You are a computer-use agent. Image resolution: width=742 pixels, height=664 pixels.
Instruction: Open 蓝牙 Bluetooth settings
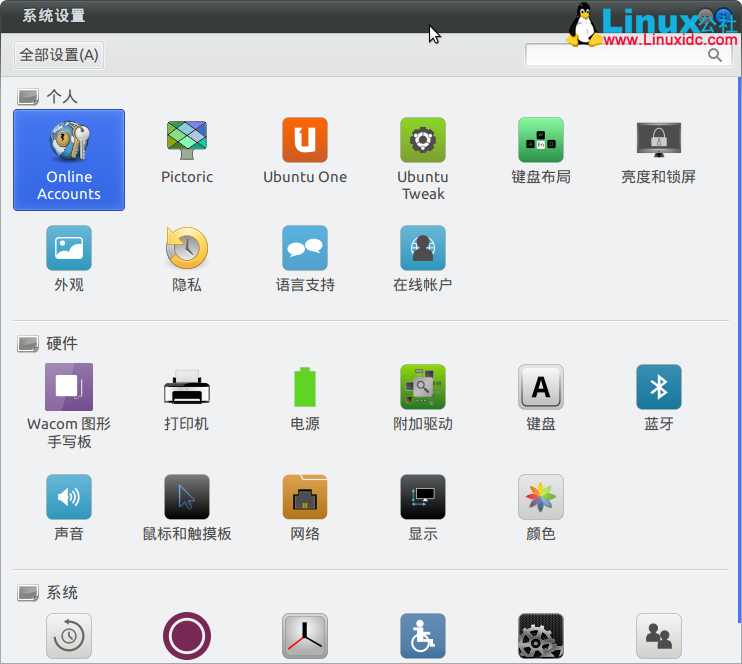[x=659, y=398]
